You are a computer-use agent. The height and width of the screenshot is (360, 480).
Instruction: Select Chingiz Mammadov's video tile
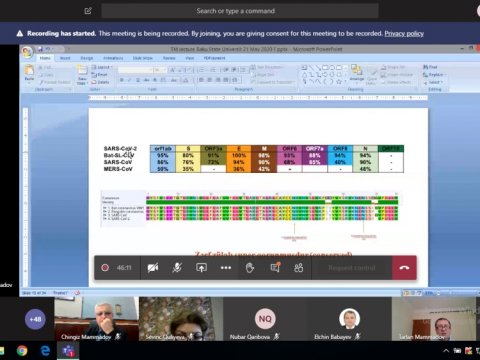coord(96,319)
